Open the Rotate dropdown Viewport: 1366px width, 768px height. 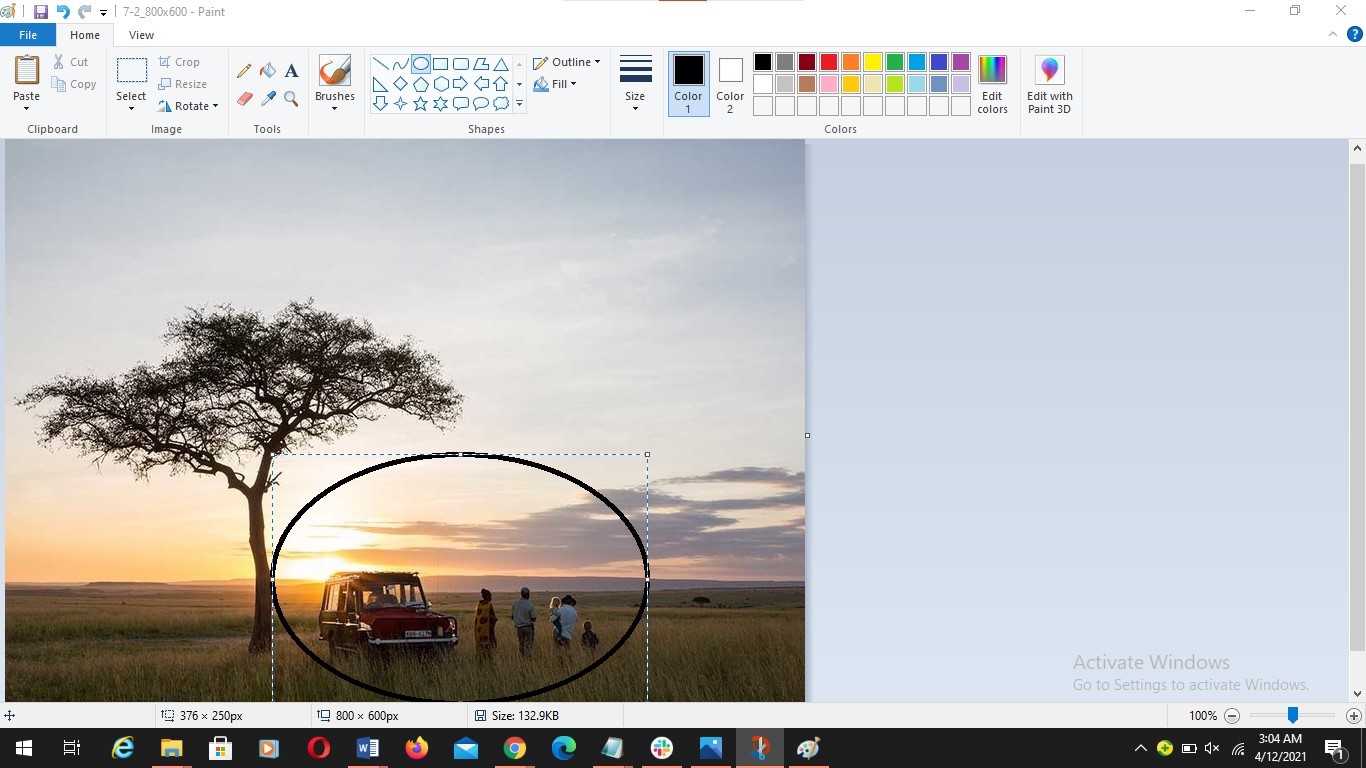click(x=189, y=106)
